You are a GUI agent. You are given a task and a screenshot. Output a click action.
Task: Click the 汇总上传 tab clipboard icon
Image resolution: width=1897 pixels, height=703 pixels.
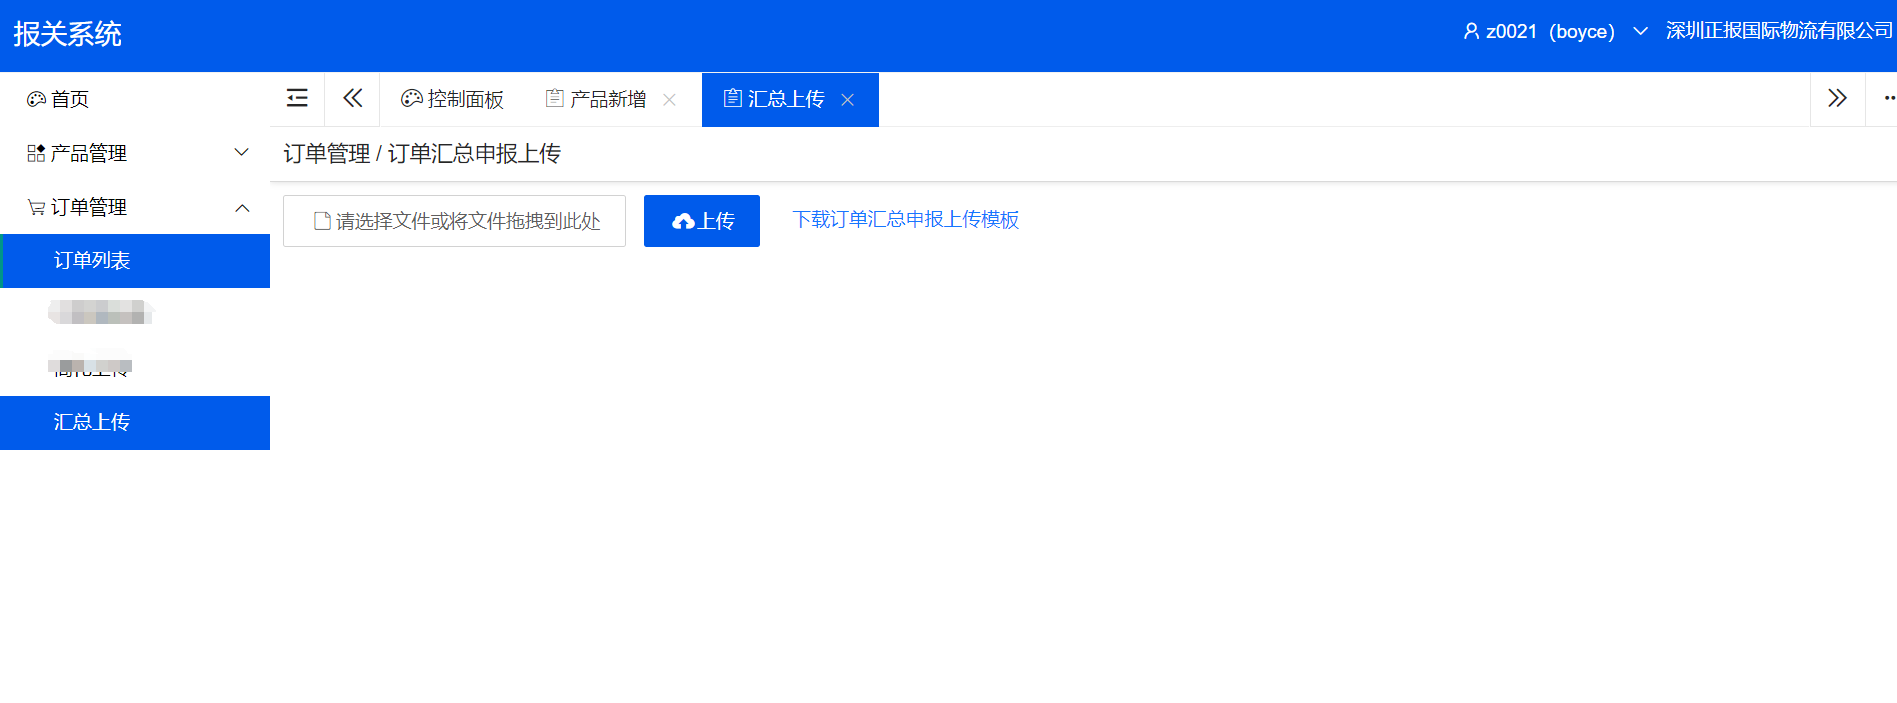[733, 98]
